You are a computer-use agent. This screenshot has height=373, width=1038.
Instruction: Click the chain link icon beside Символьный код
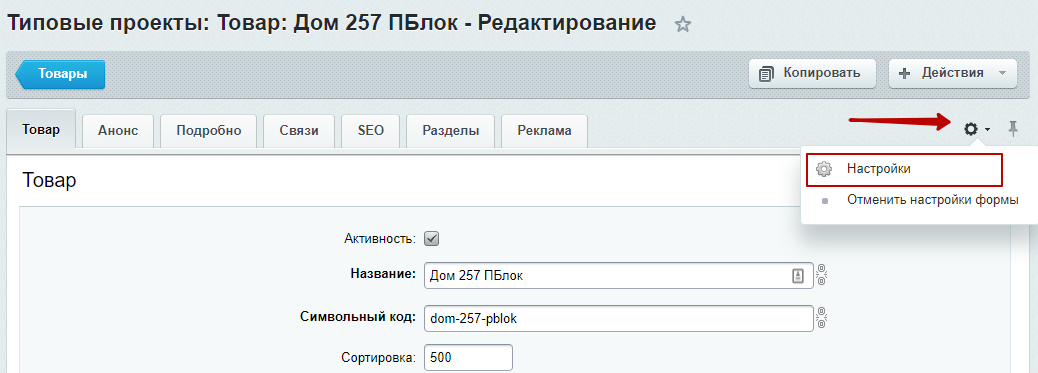822,318
